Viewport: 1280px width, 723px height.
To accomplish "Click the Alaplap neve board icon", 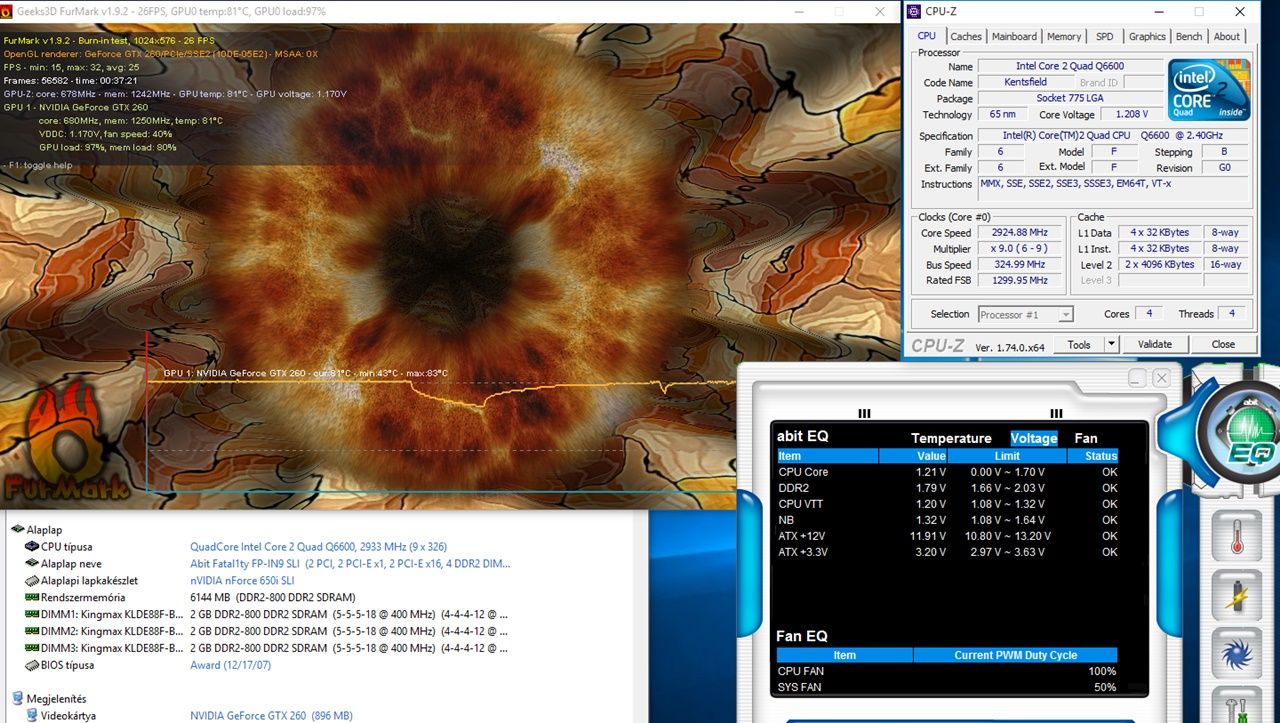I will coord(32,564).
